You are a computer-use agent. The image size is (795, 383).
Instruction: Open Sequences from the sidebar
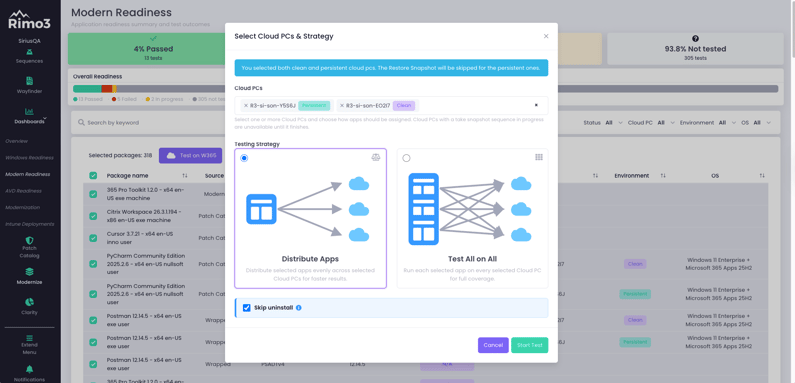coord(29,56)
